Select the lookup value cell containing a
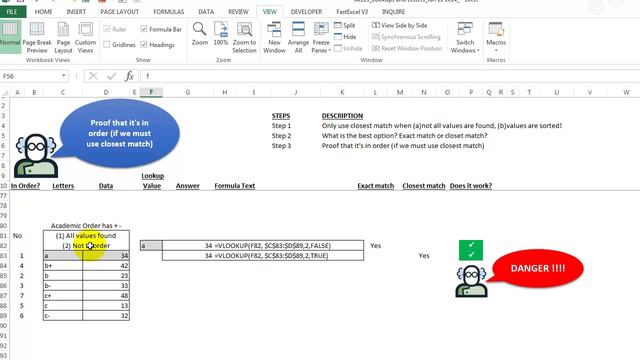Viewport: 640px width, 360px height. [x=151, y=246]
